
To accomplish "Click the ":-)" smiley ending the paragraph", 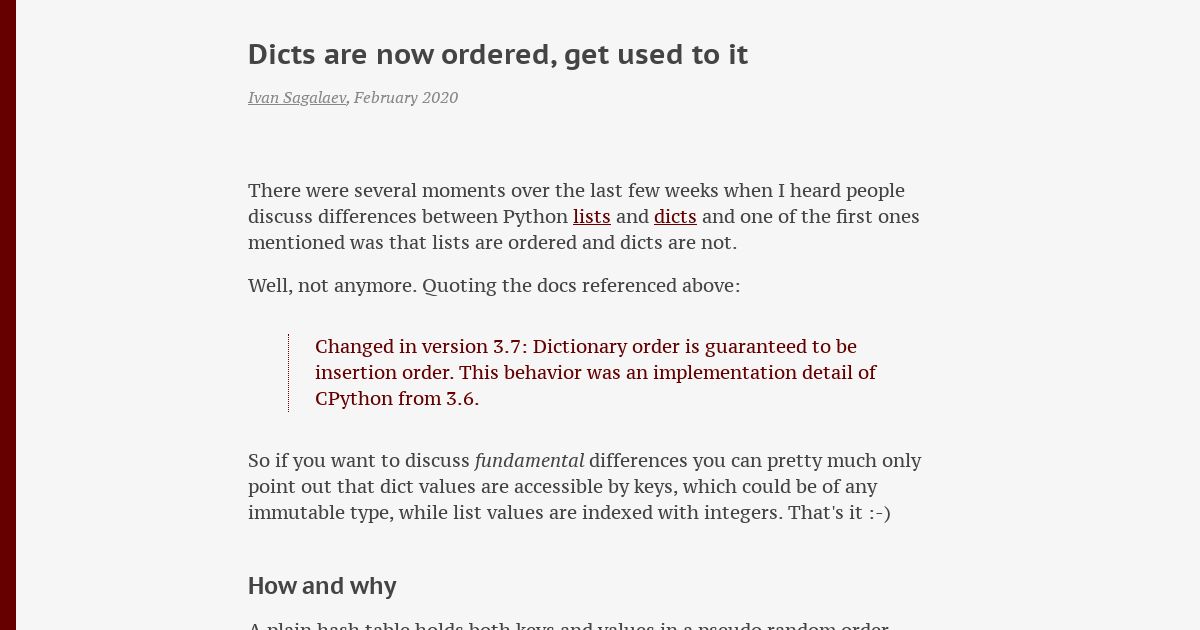I will point(879,513).
